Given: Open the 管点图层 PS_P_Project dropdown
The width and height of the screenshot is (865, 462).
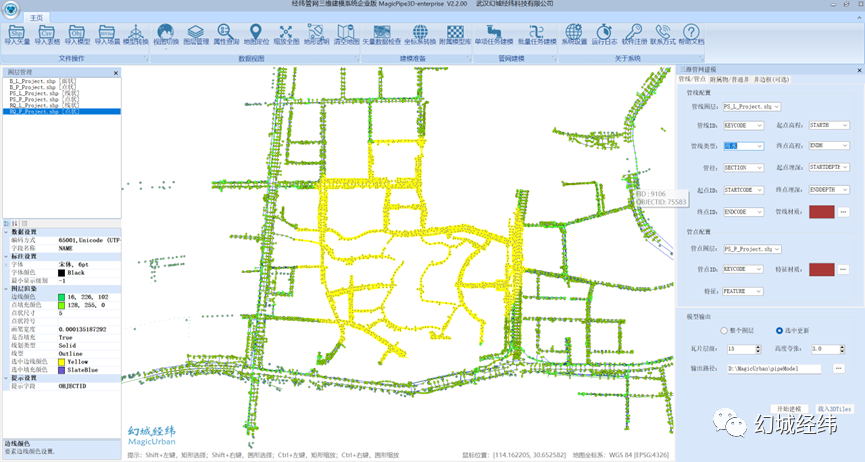Looking at the screenshot, I should (752, 249).
